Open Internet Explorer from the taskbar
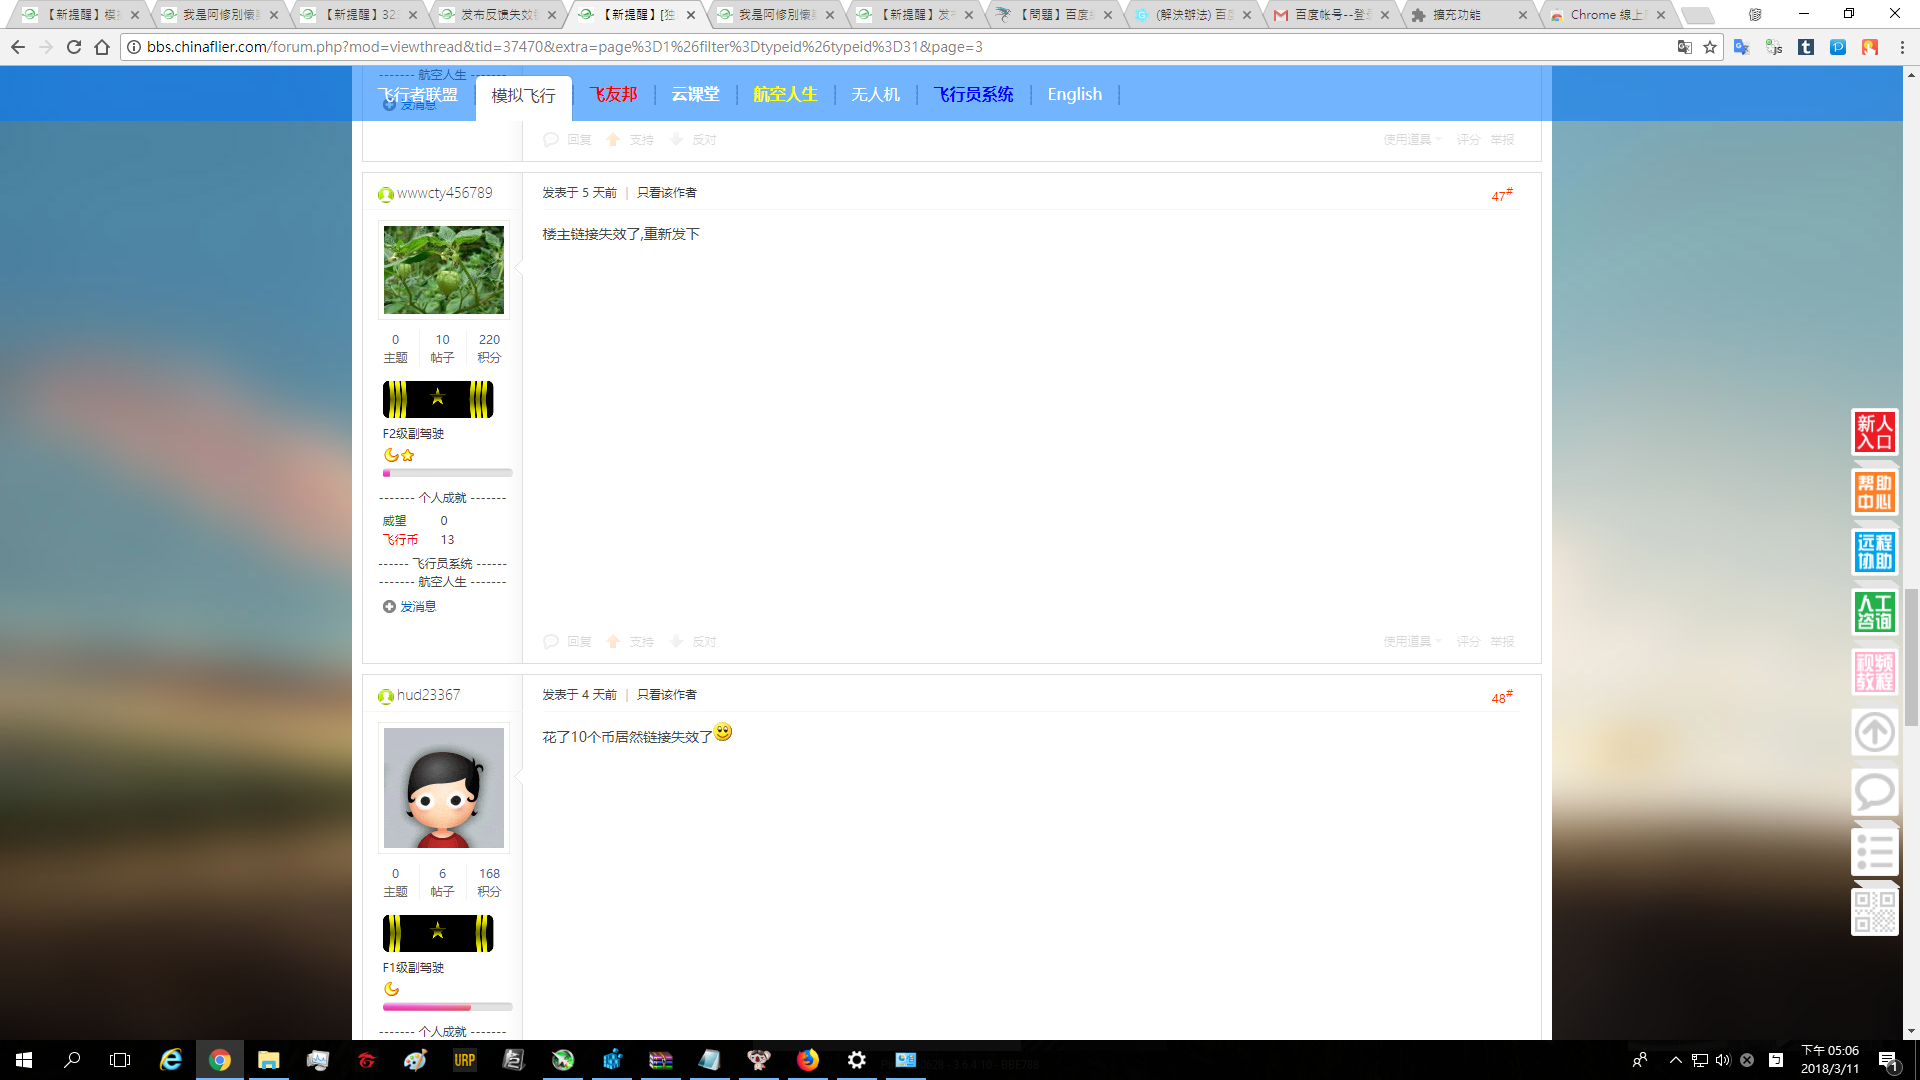 [171, 1060]
